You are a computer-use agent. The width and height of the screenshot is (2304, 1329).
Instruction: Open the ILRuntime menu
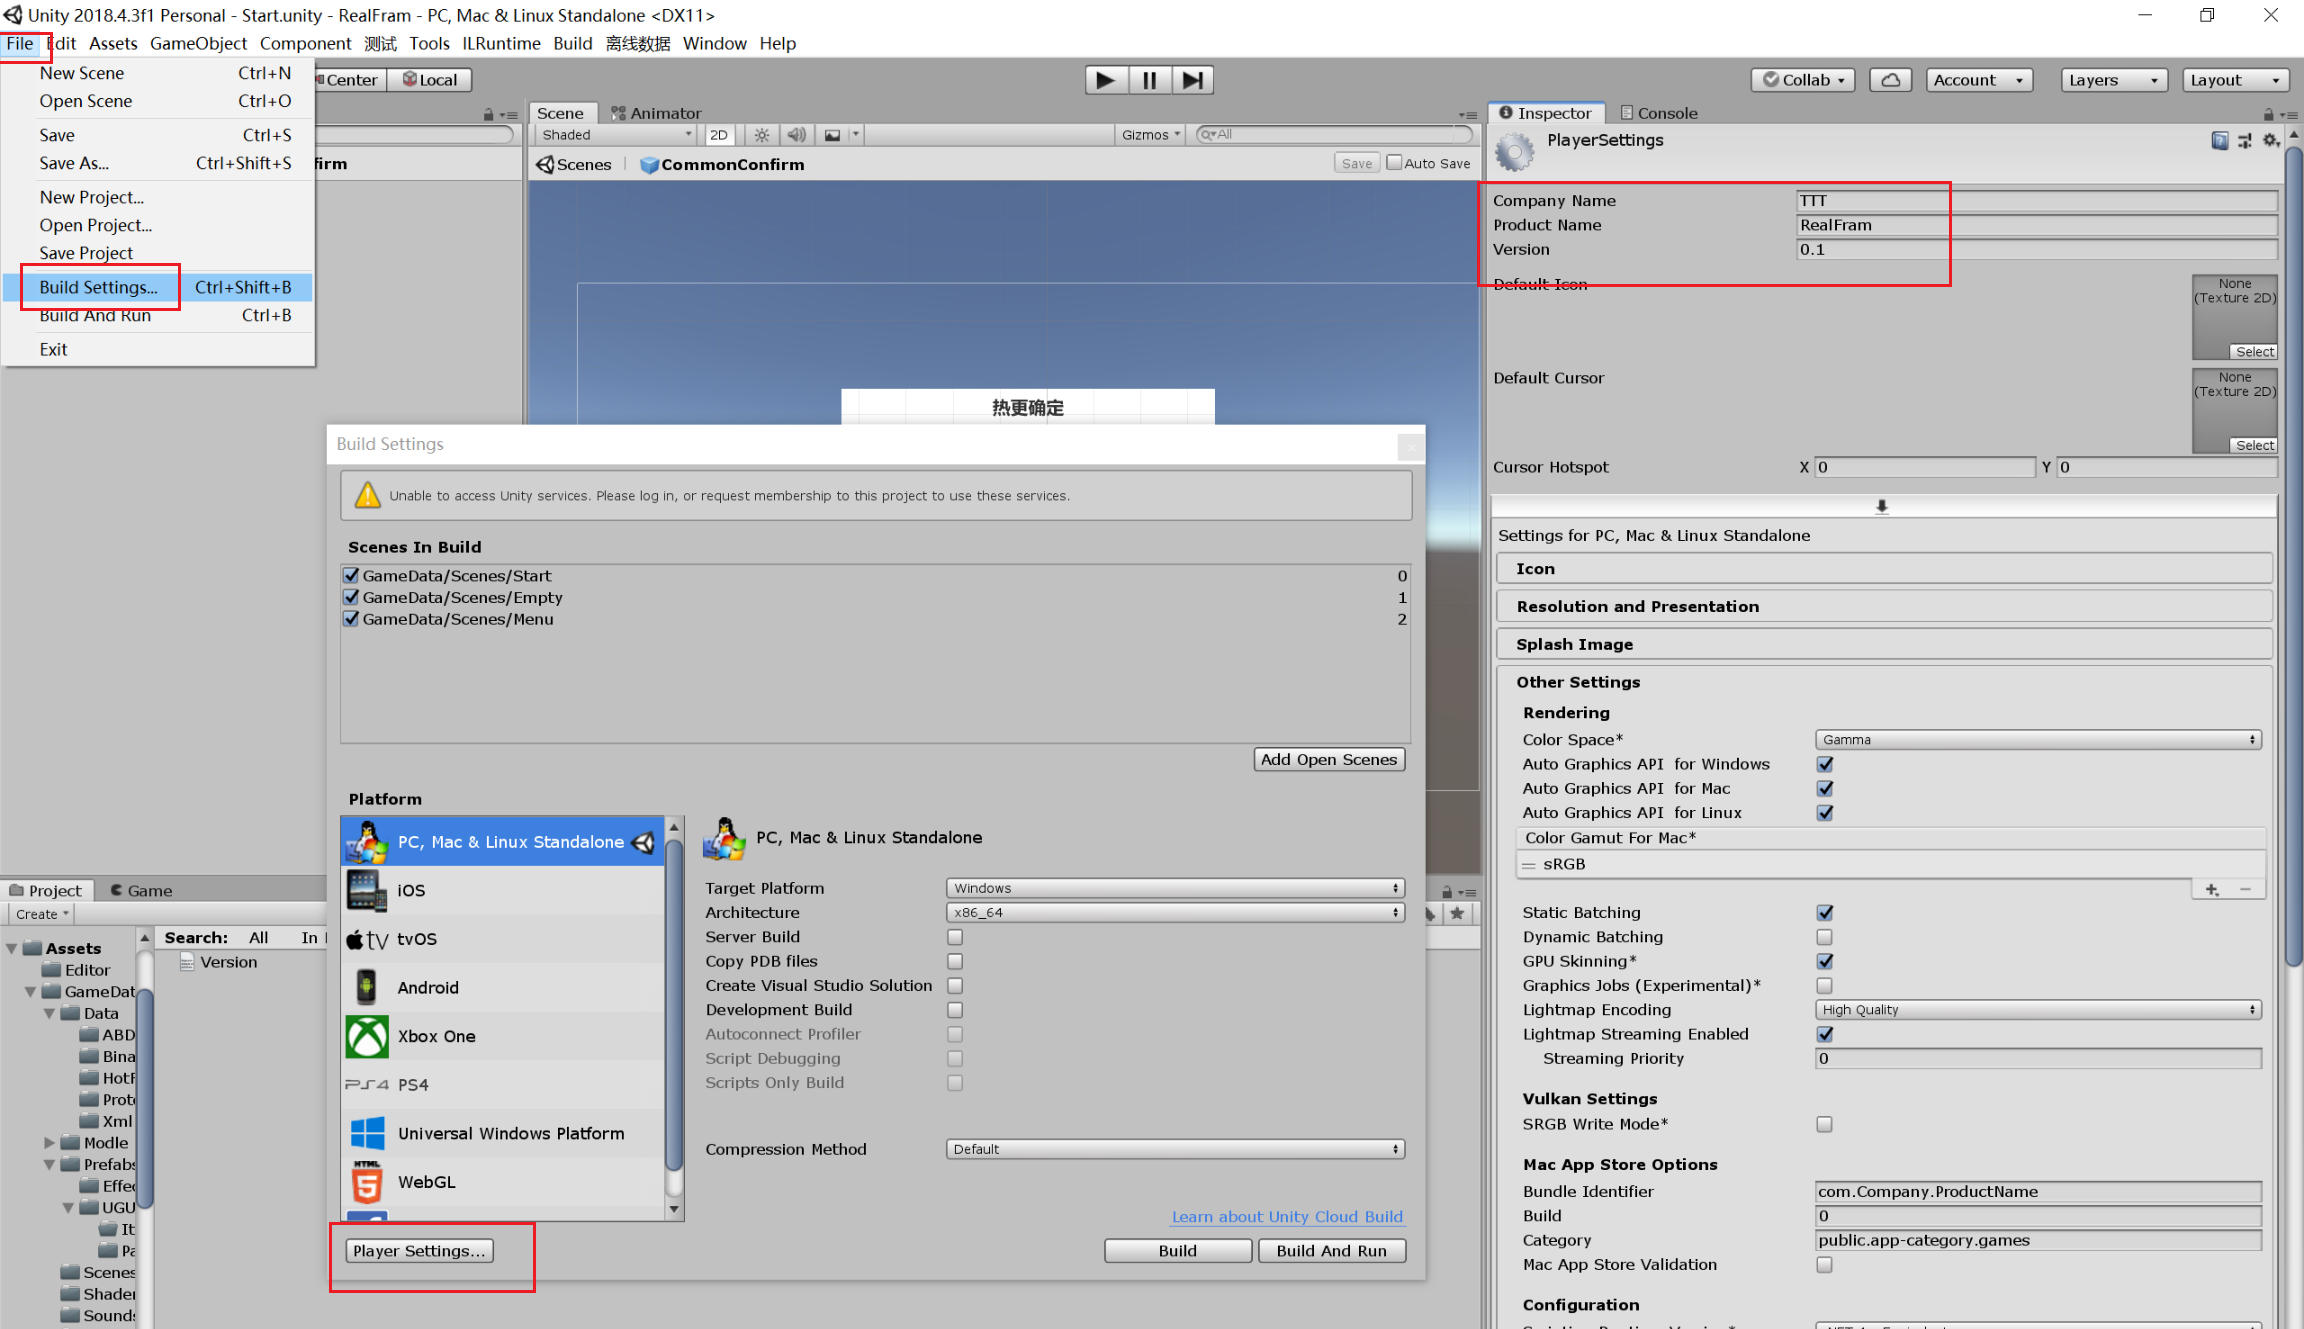coord(501,43)
